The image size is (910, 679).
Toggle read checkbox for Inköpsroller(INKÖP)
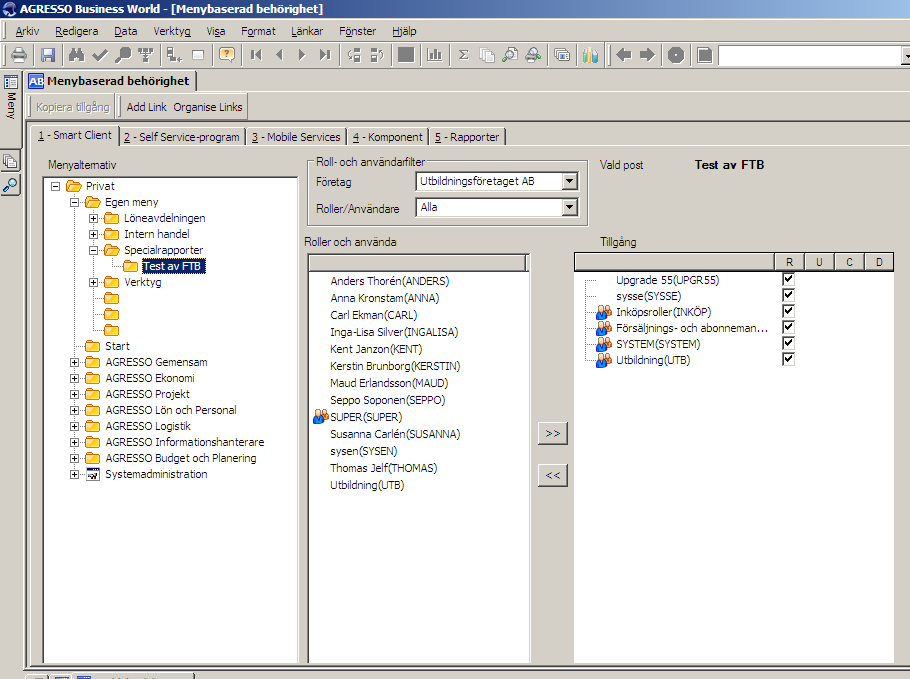[x=788, y=311]
